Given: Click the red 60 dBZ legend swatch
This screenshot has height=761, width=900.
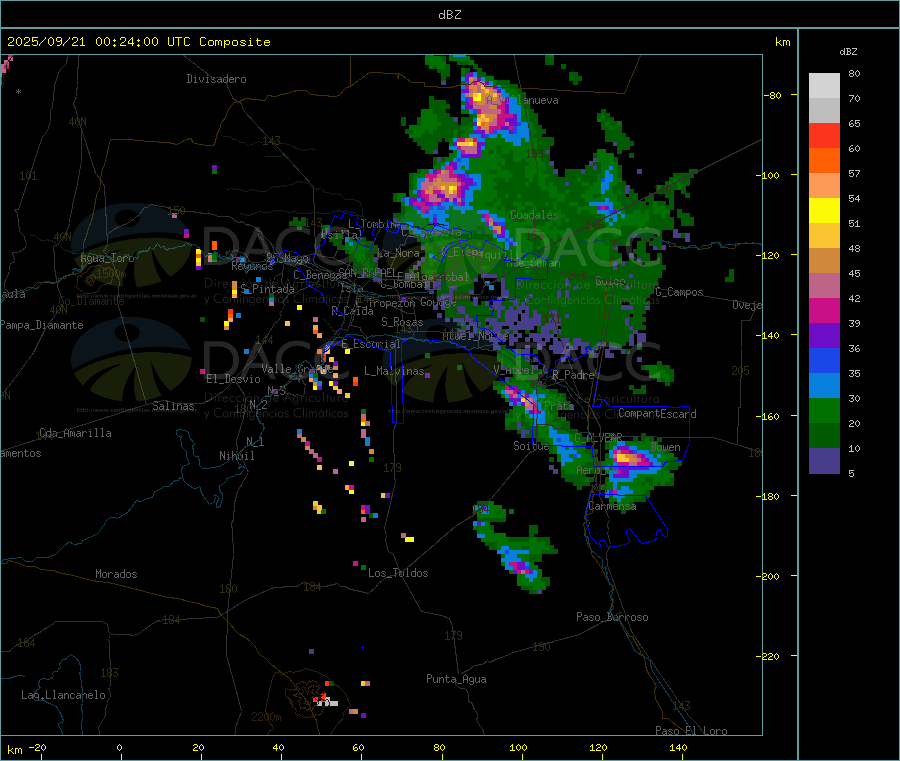Looking at the screenshot, I should pos(824,135).
